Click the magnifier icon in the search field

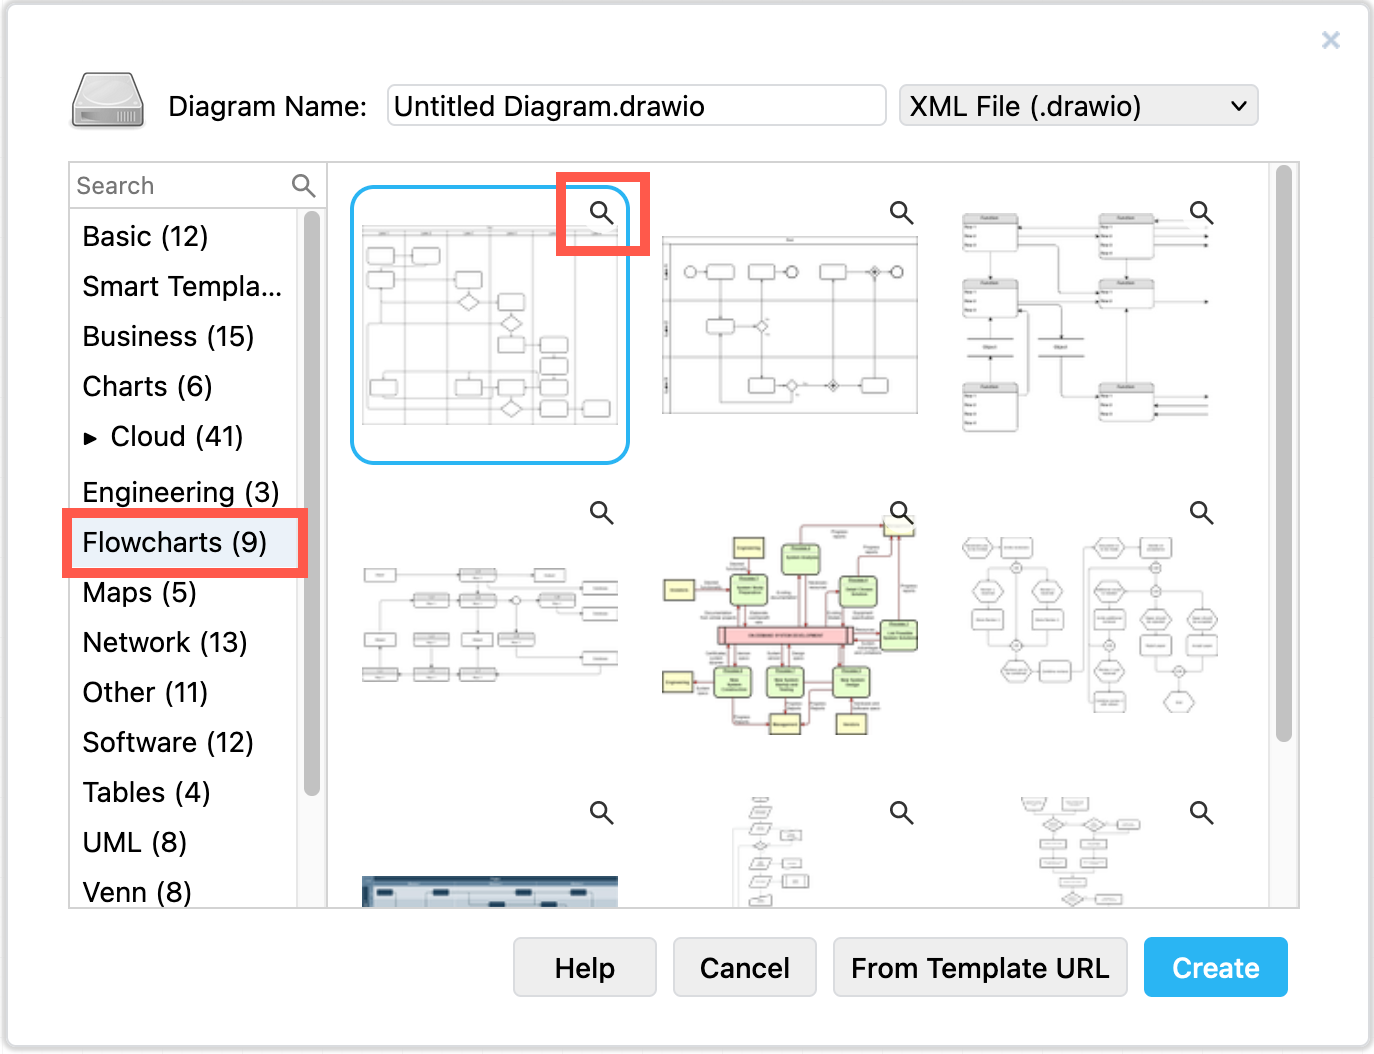pyautogui.click(x=303, y=185)
